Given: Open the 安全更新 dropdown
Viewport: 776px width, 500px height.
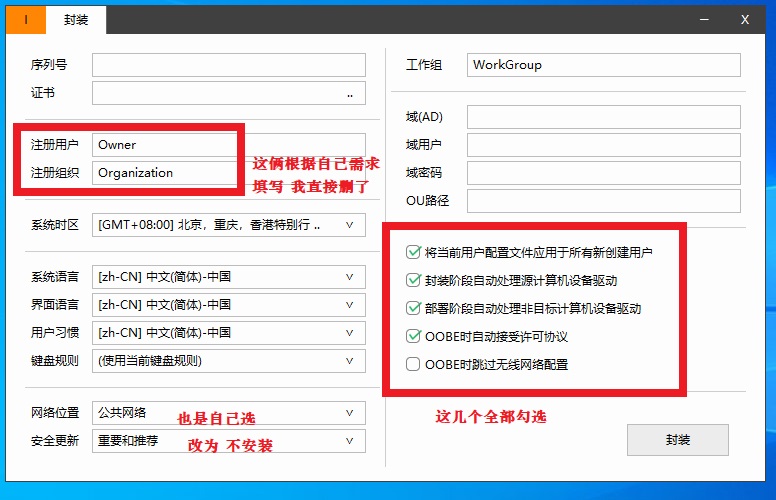Looking at the screenshot, I should pyautogui.click(x=349, y=440).
